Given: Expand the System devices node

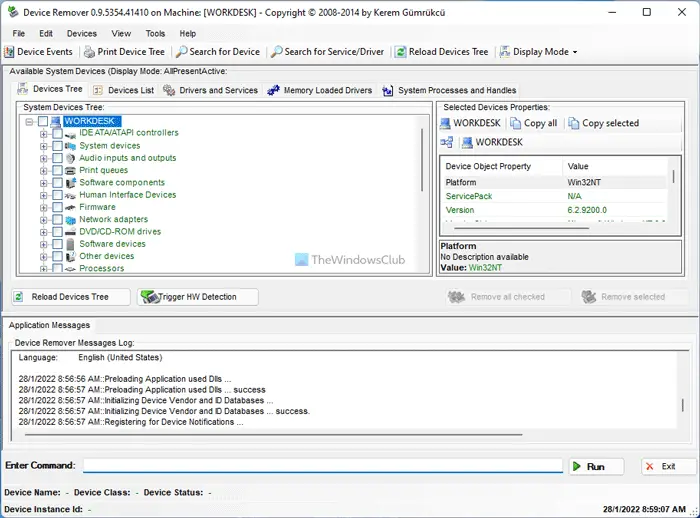Looking at the screenshot, I should [44, 146].
